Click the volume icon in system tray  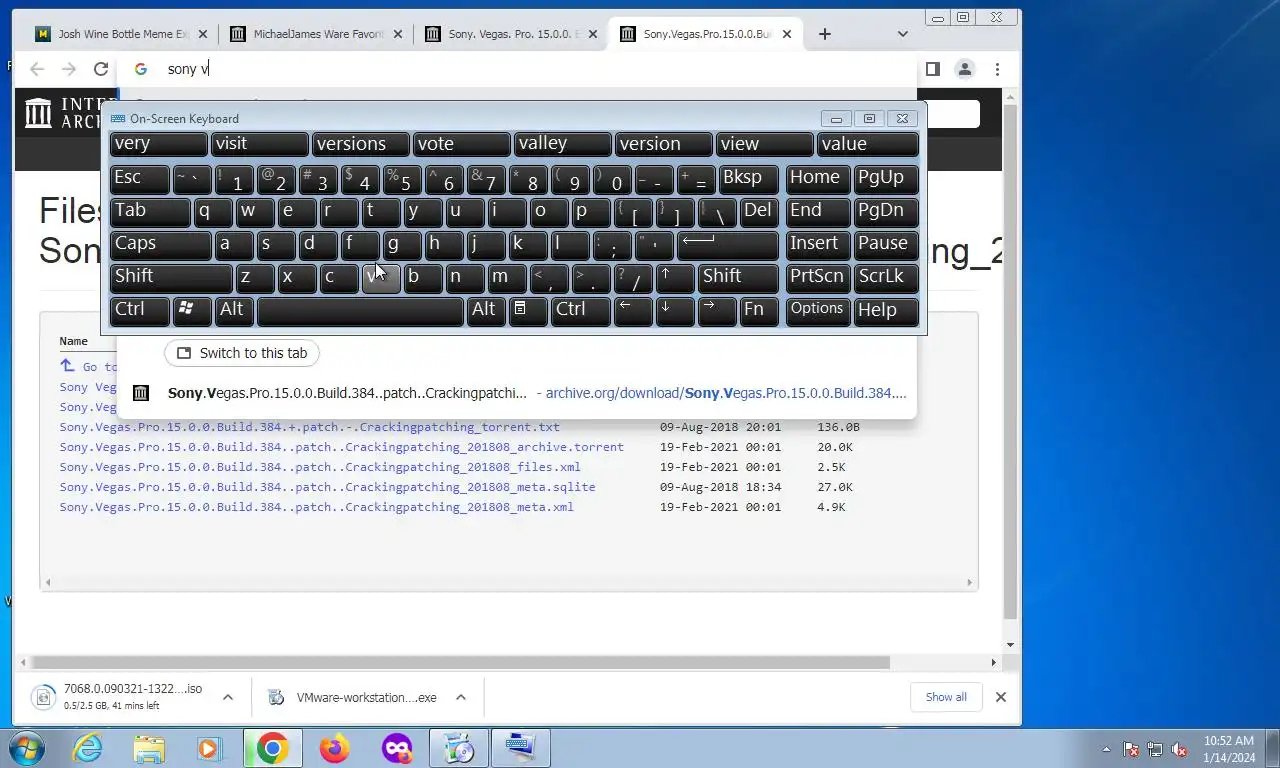point(1180,749)
